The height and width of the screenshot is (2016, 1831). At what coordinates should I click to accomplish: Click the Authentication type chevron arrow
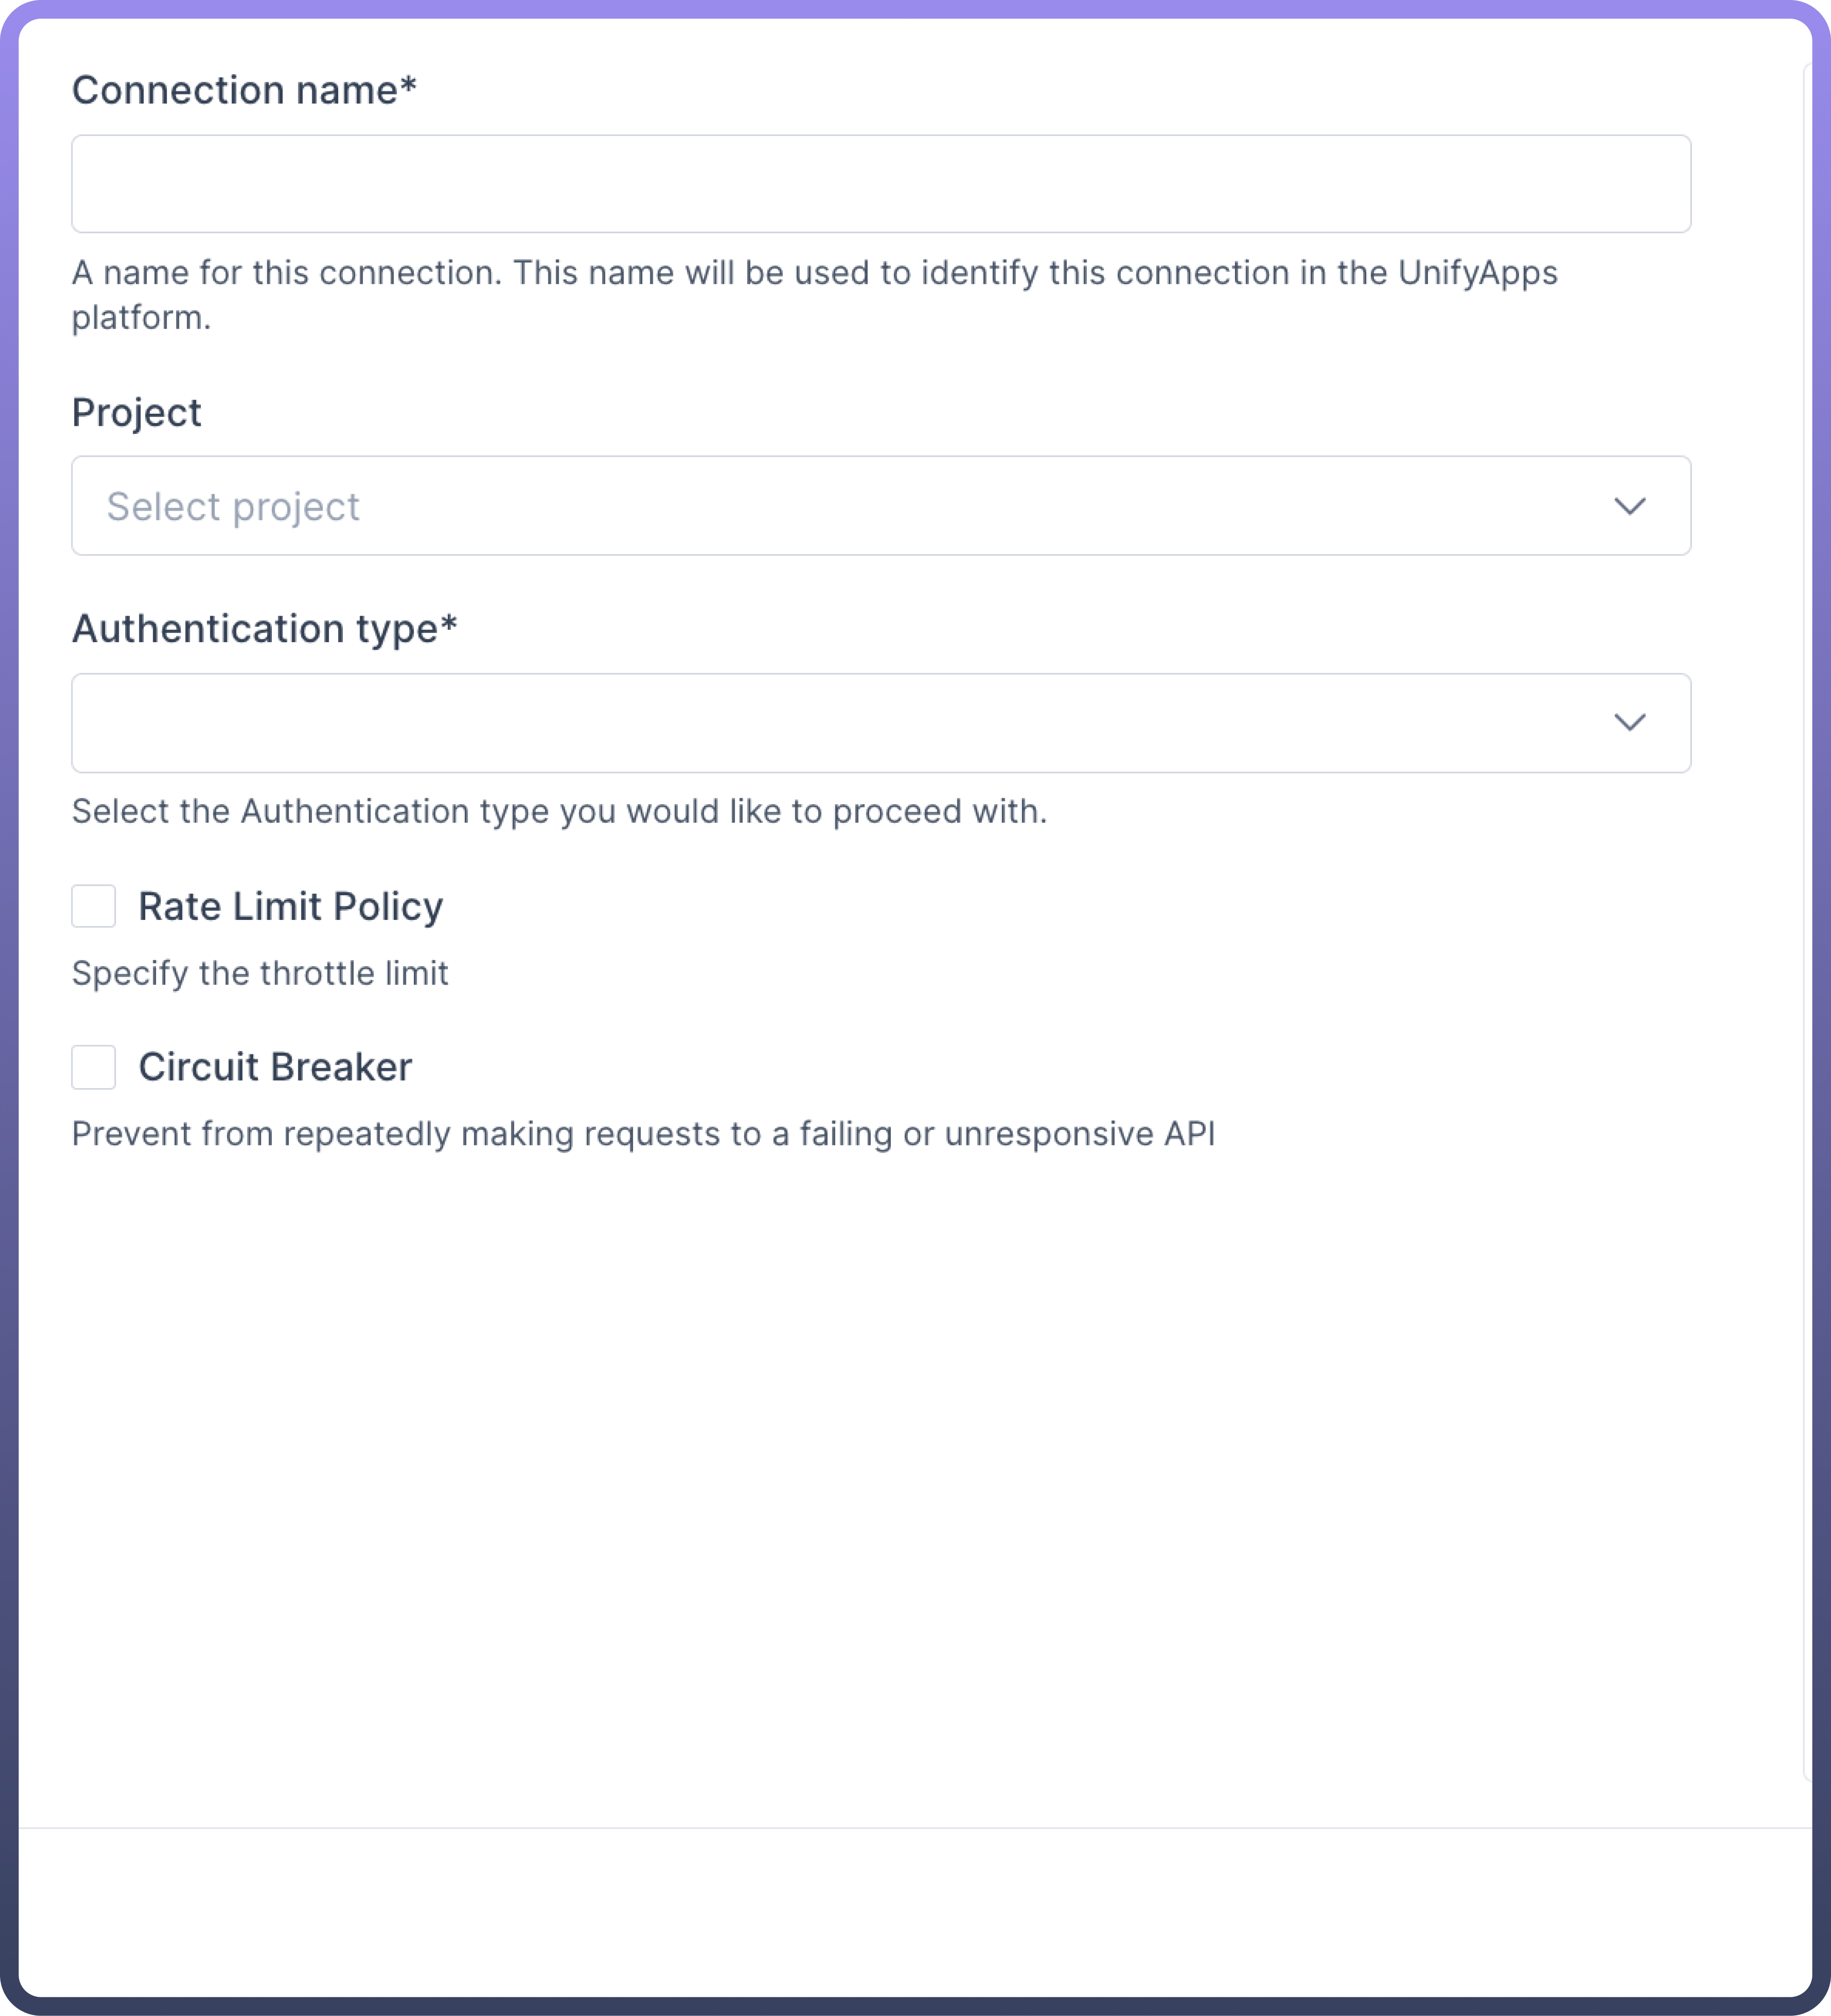point(1629,723)
